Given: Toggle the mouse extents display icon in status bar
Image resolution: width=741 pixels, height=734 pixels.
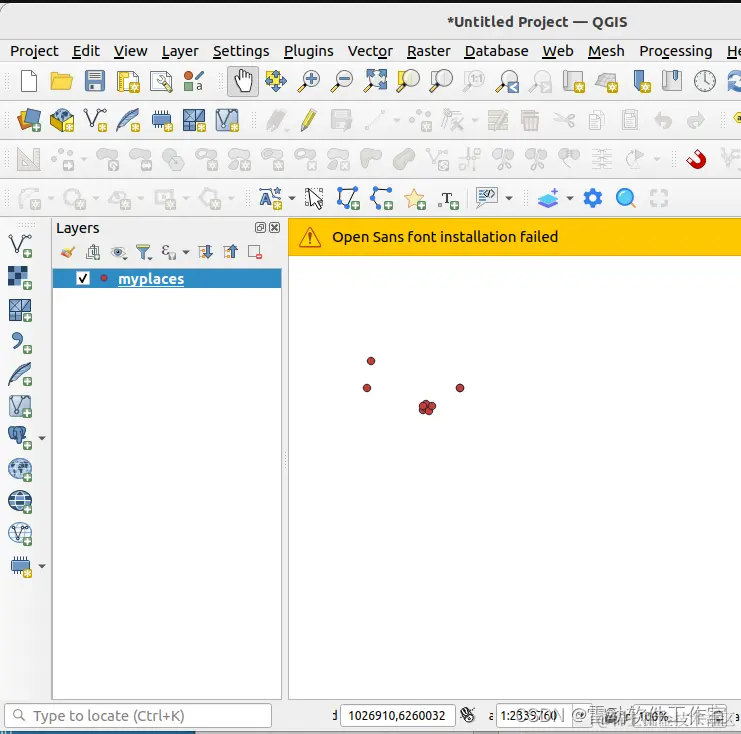Looking at the screenshot, I should click(468, 716).
